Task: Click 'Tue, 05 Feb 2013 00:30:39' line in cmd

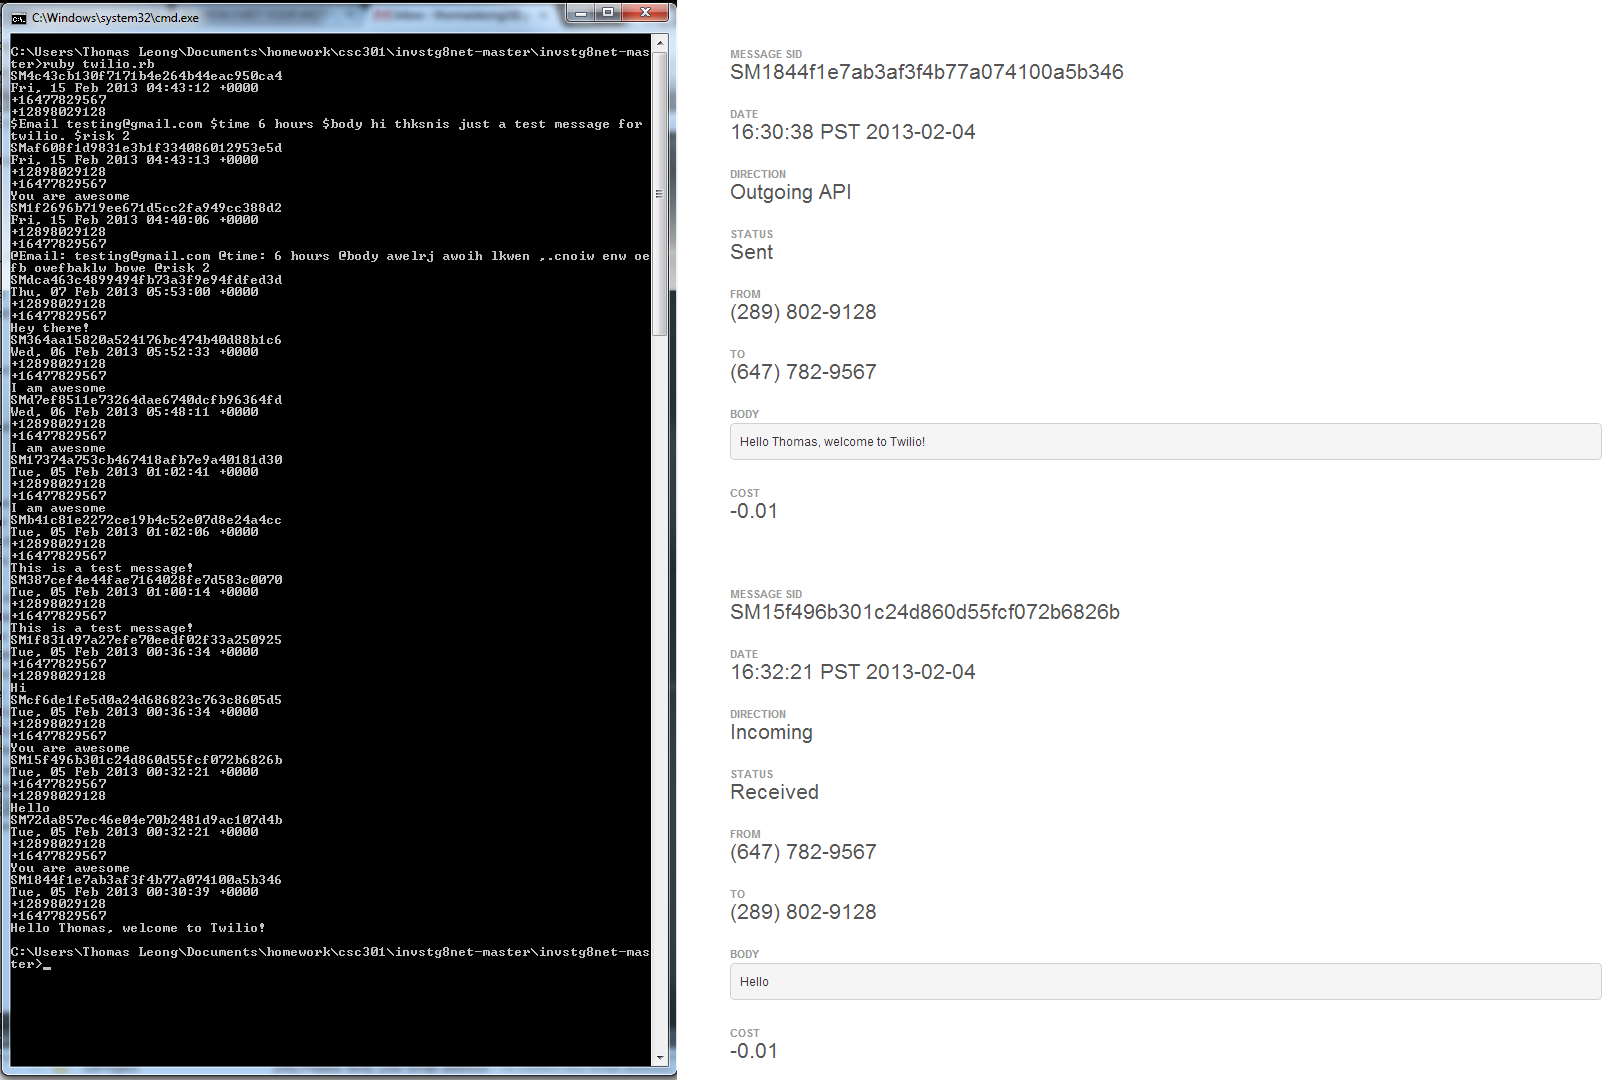Action: click(134, 892)
